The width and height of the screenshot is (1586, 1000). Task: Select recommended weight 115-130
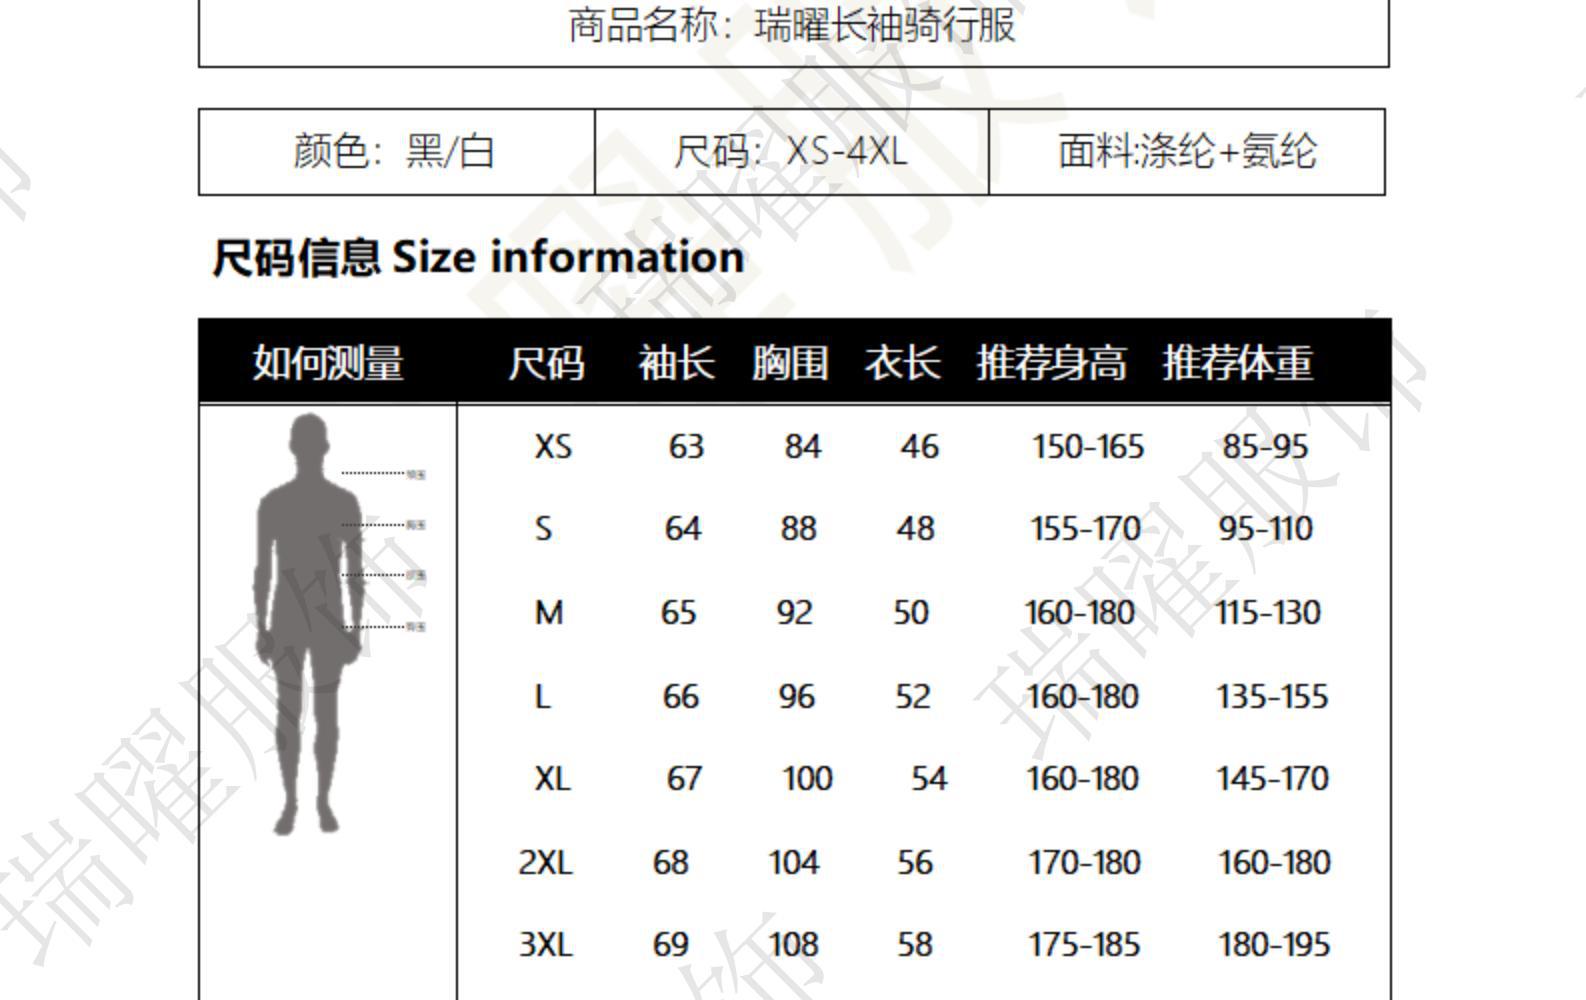(1268, 612)
